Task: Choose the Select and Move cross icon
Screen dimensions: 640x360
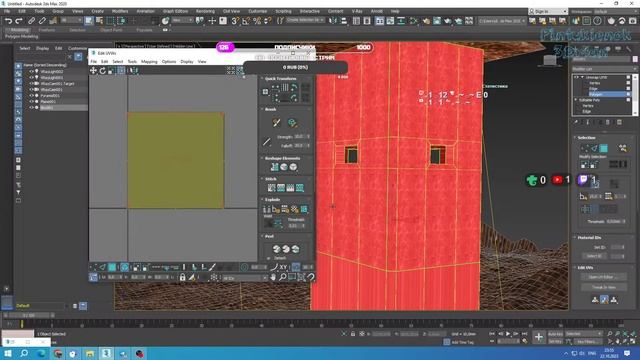Action: [212, 20]
